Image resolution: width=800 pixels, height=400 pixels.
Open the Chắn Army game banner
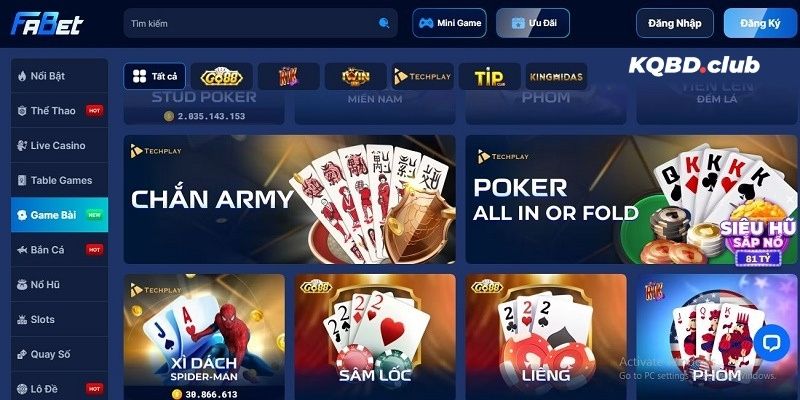tap(290, 199)
